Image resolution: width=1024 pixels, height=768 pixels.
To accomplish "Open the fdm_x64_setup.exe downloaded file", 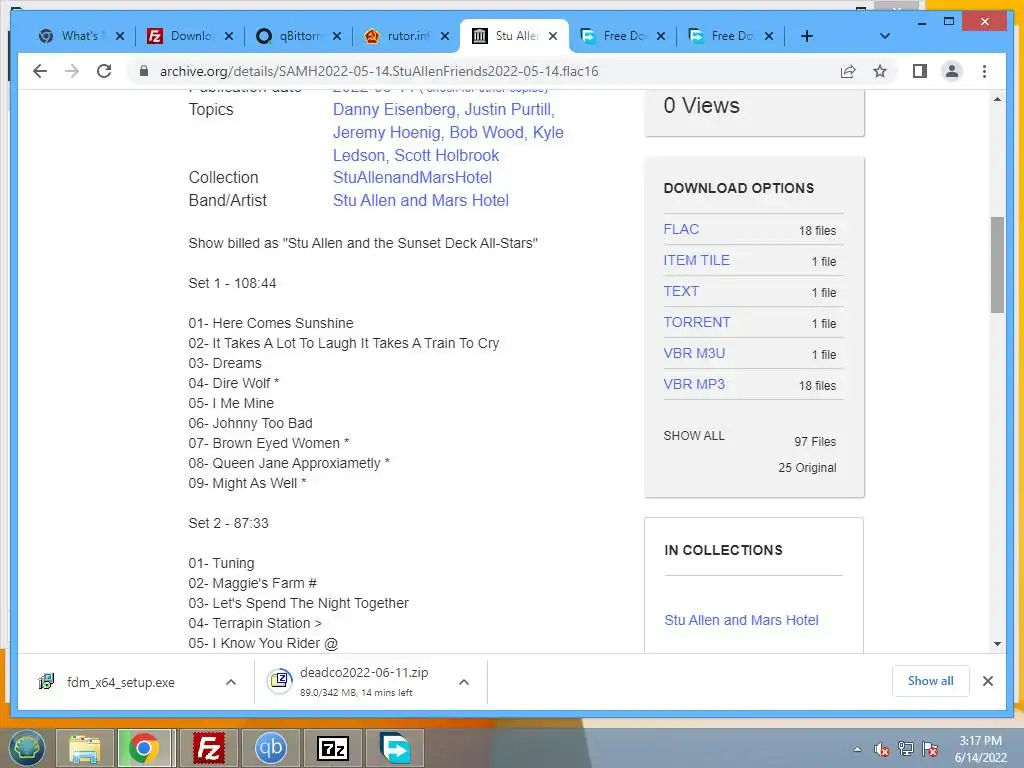I will pos(120,682).
